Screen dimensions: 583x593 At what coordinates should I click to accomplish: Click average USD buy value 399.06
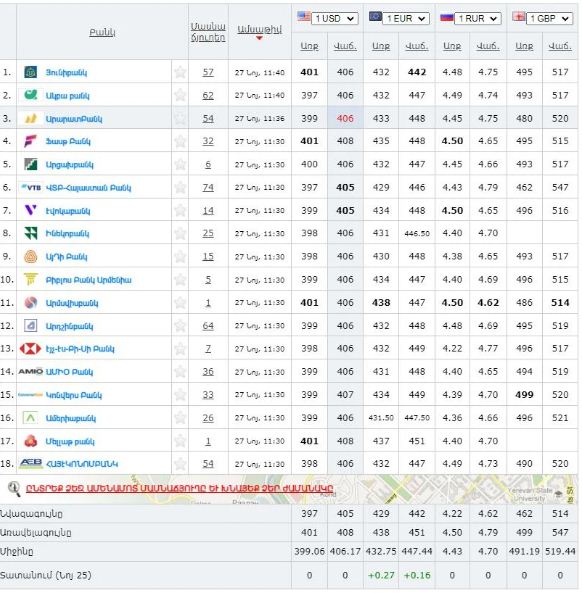point(309,551)
